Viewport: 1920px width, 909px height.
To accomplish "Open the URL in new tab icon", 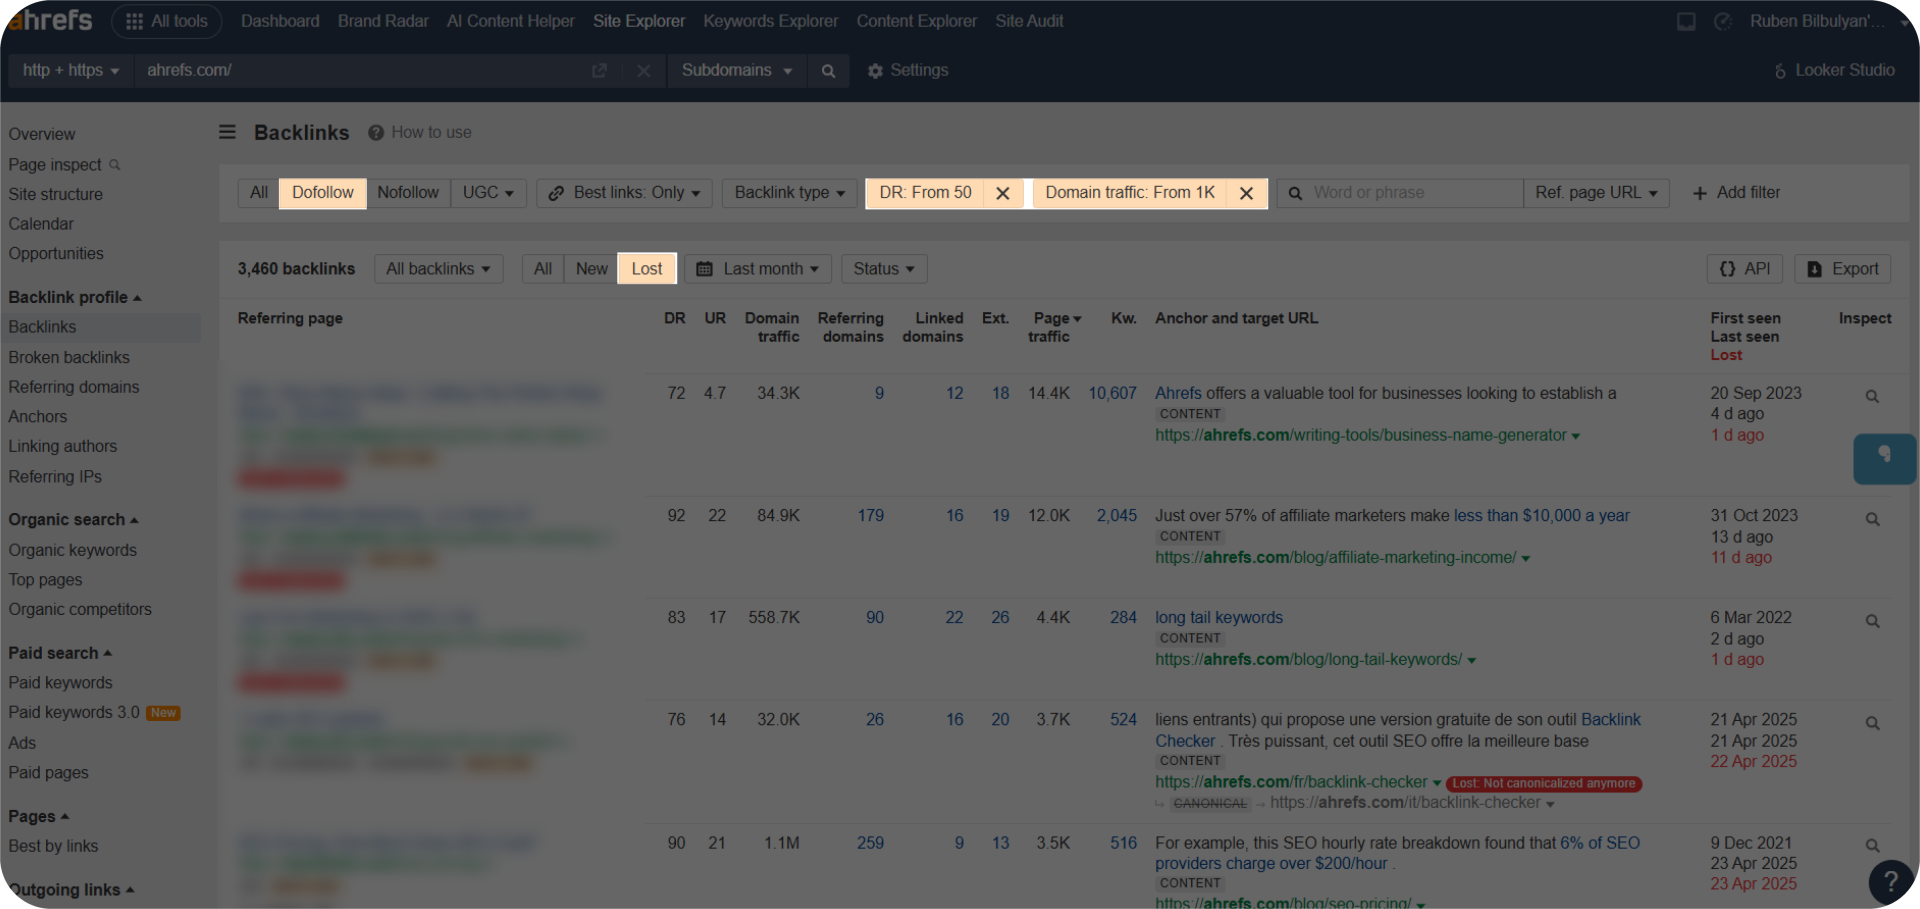I will coord(599,71).
